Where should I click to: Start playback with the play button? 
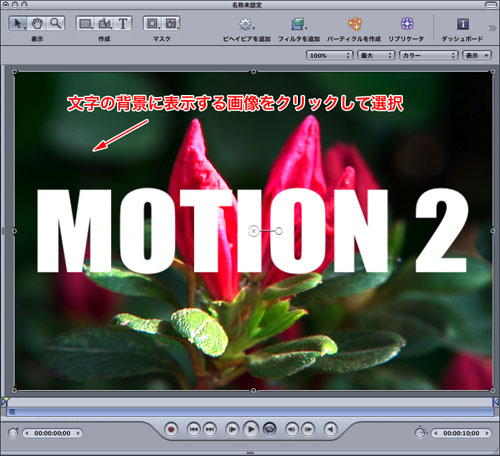coord(251,429)
